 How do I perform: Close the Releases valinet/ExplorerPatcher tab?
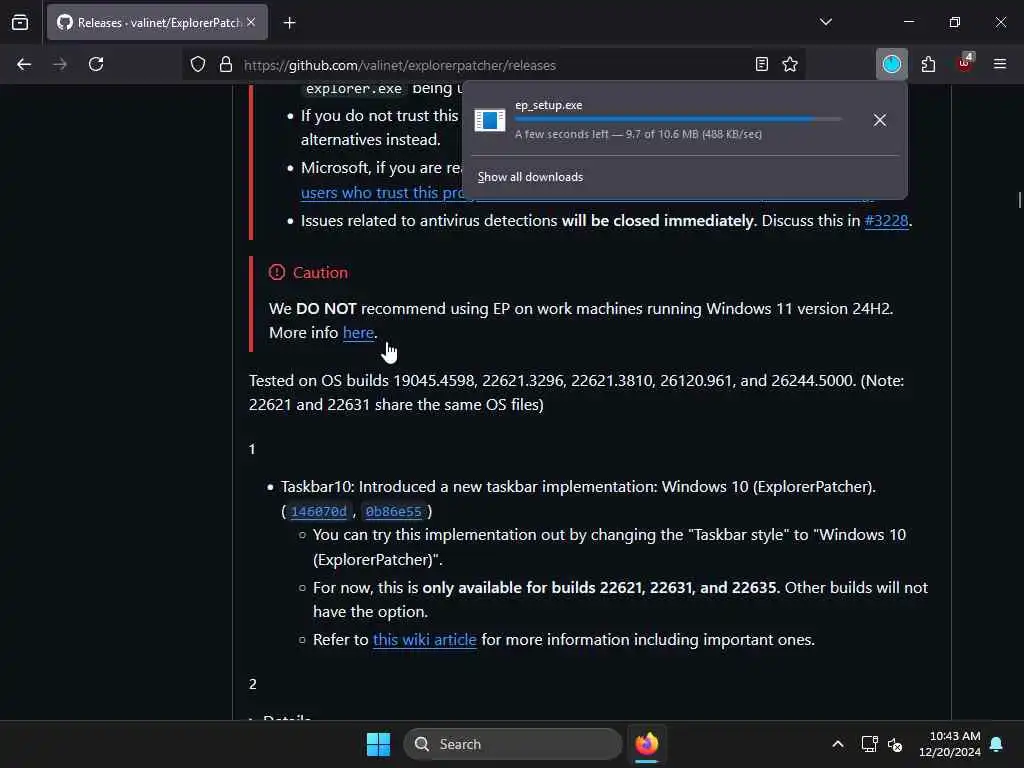pyautogui.click(x=251, y=22)
